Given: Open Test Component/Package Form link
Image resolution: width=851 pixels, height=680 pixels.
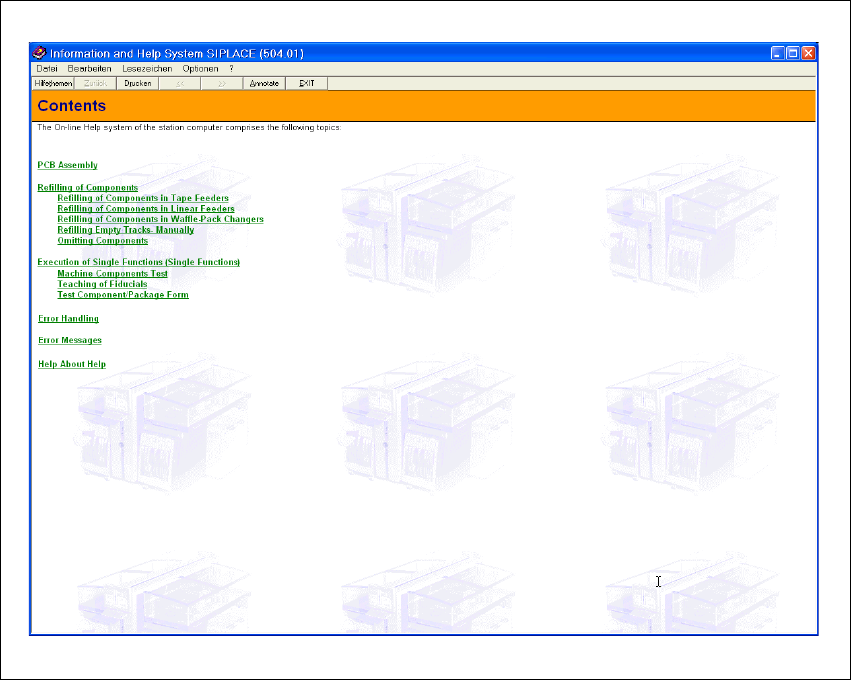Looking at the screenshot, I should [x=123, y=295].
